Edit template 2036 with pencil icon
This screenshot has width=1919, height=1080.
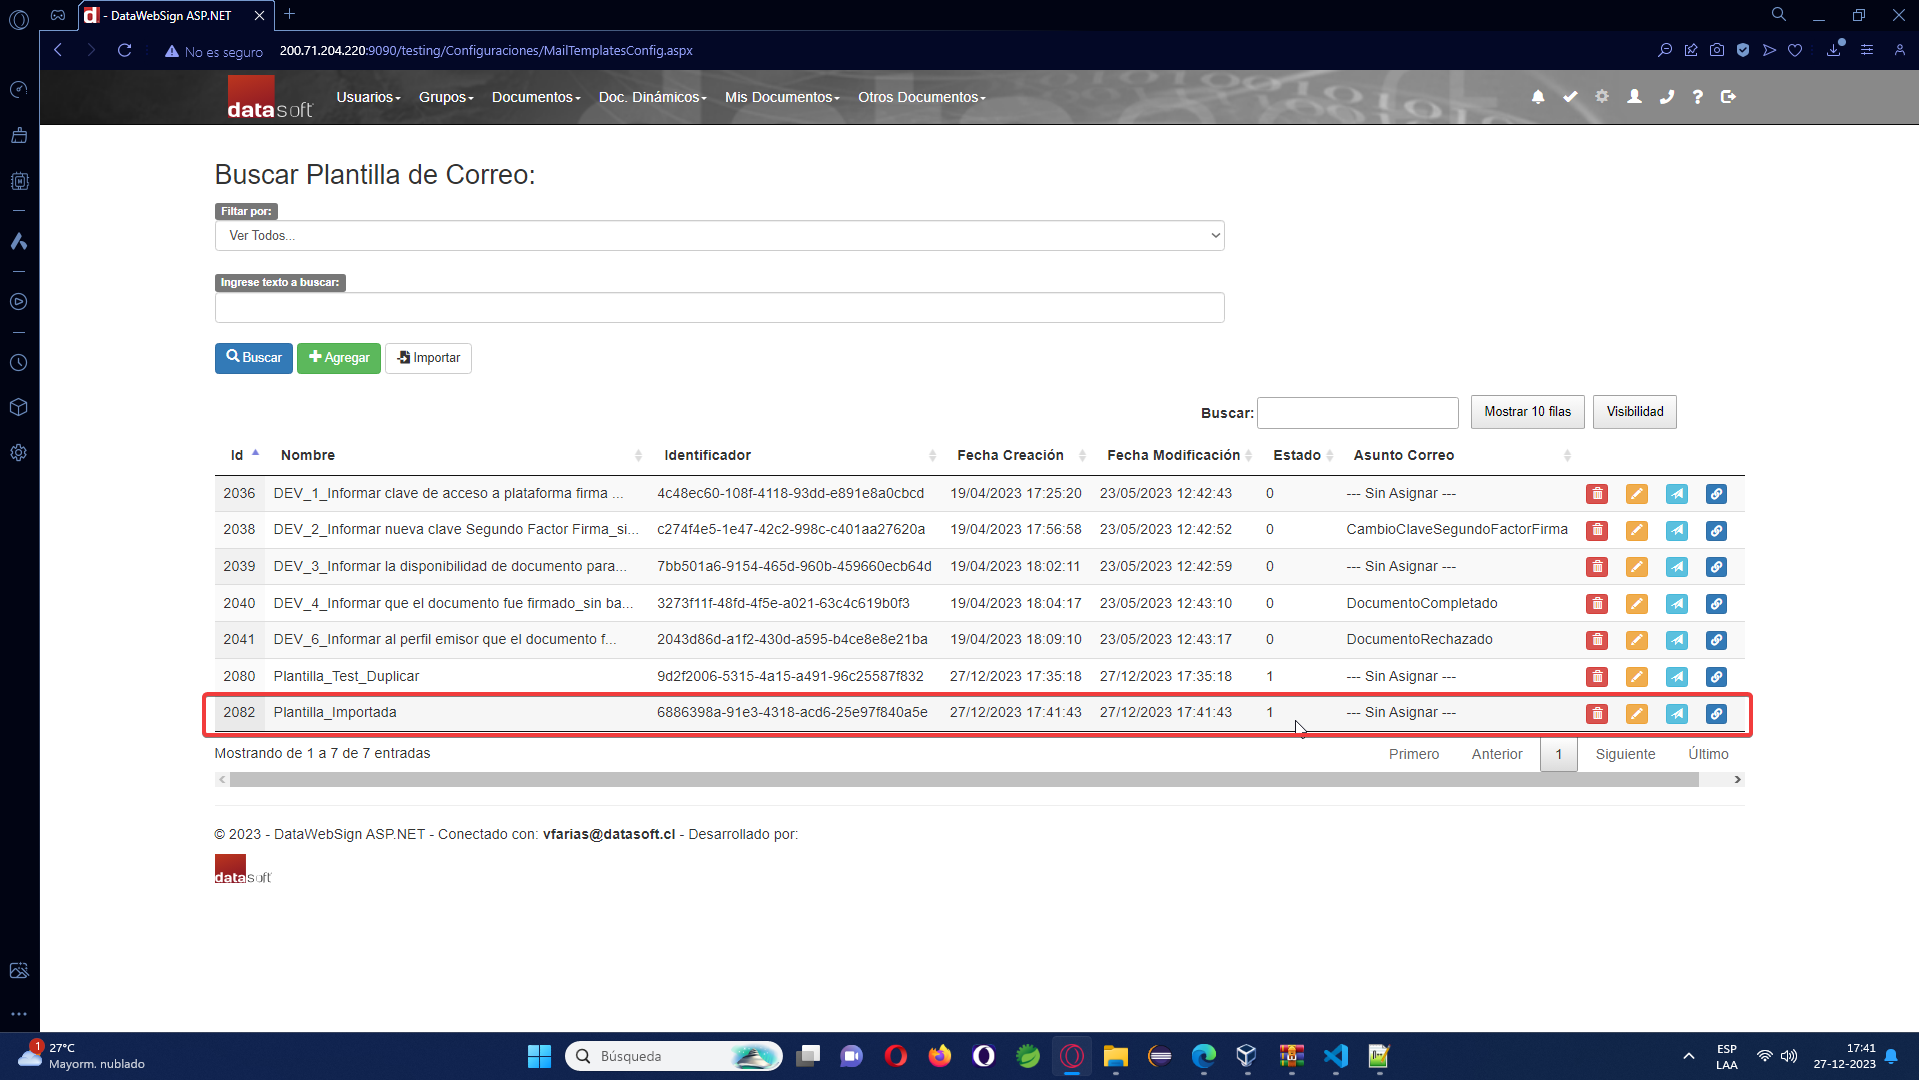(1637, 494)
